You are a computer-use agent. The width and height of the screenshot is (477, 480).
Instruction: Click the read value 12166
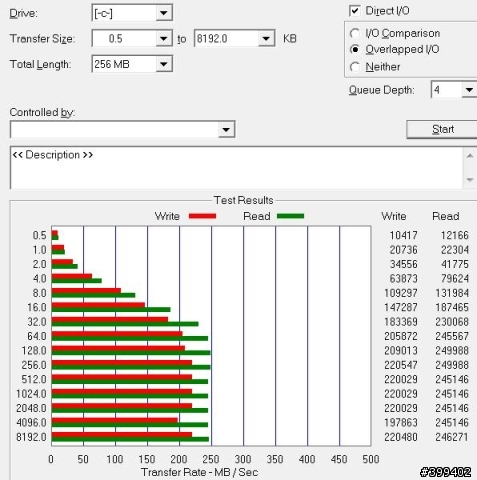pos(455,235)
